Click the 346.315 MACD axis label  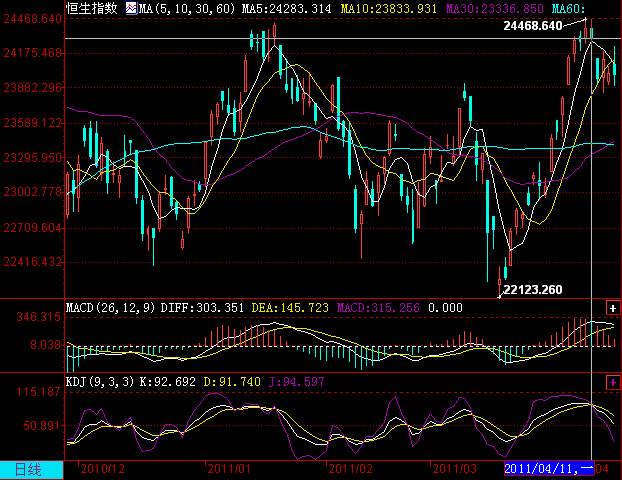coord(38,317)
